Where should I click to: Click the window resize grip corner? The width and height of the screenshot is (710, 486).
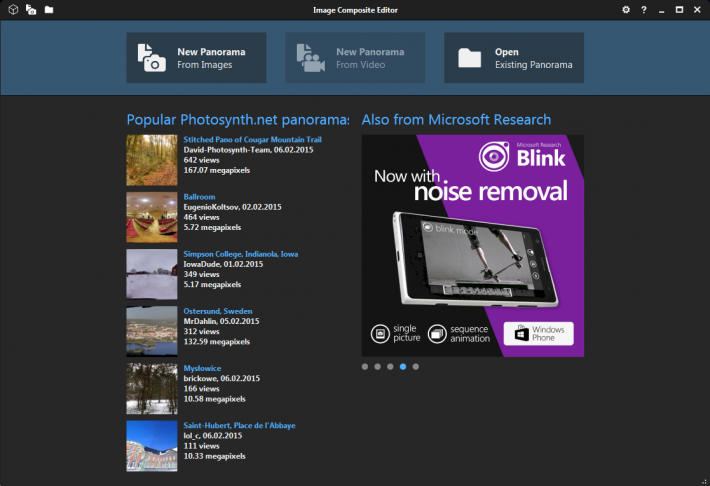(x=704, y=481)
